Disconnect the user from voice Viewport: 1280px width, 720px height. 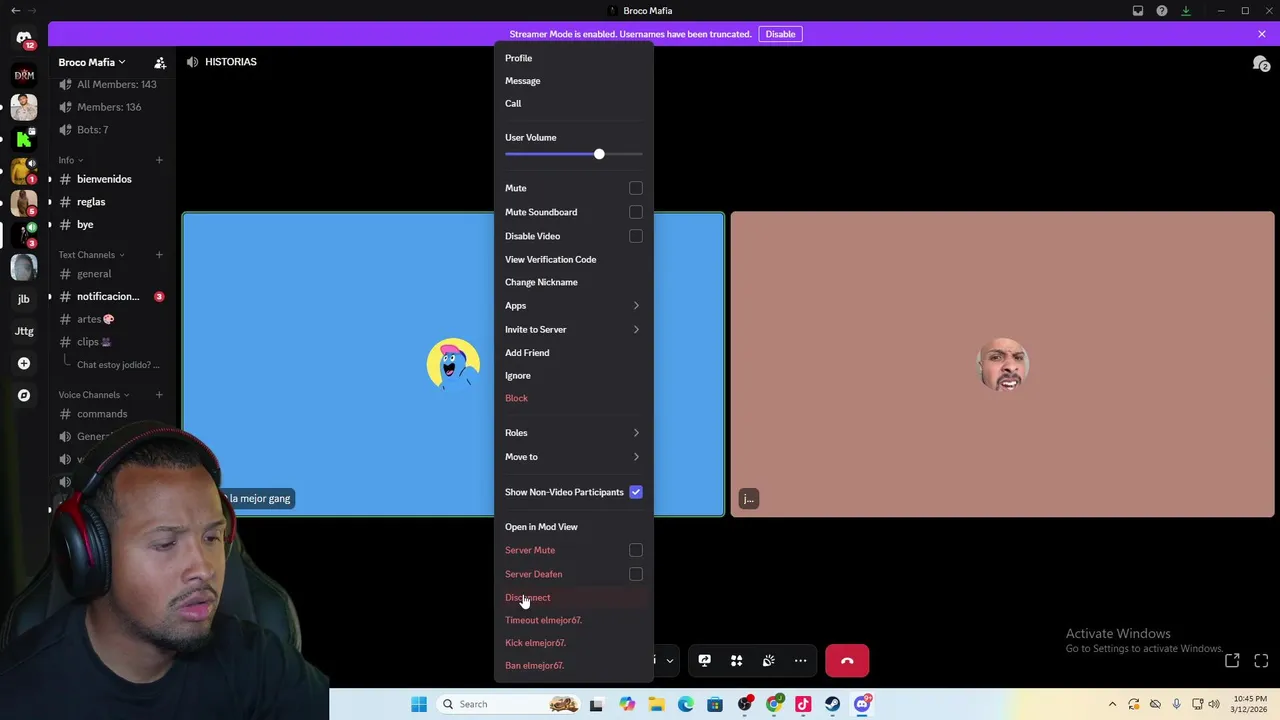click(573, 598)
